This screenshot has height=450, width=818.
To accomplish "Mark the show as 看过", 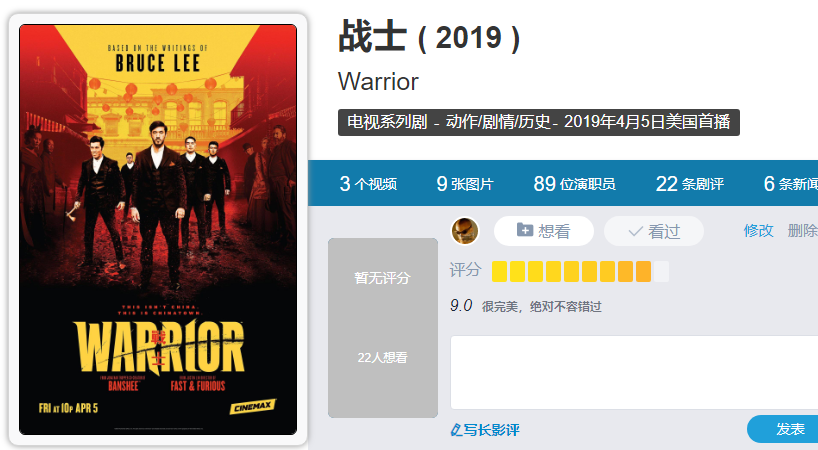I will pos(654,231).
